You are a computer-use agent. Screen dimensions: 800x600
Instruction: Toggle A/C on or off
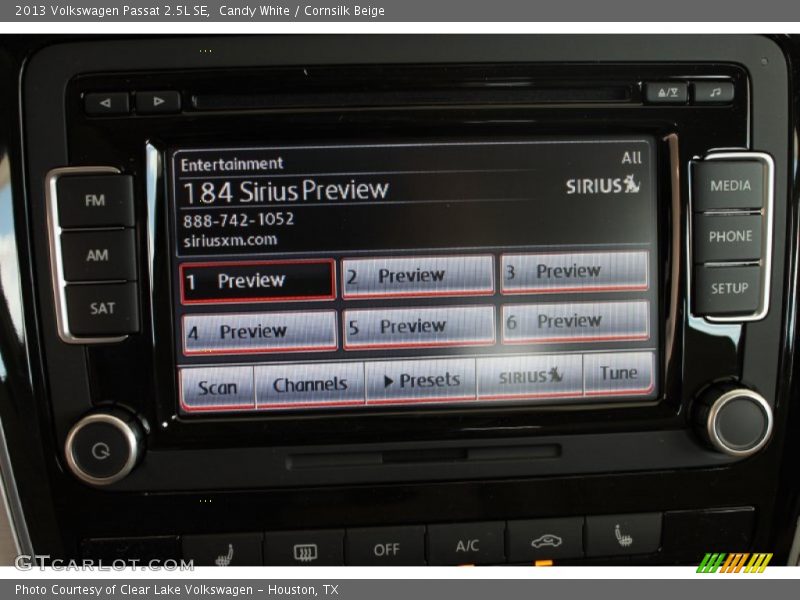tap(466, 548)
